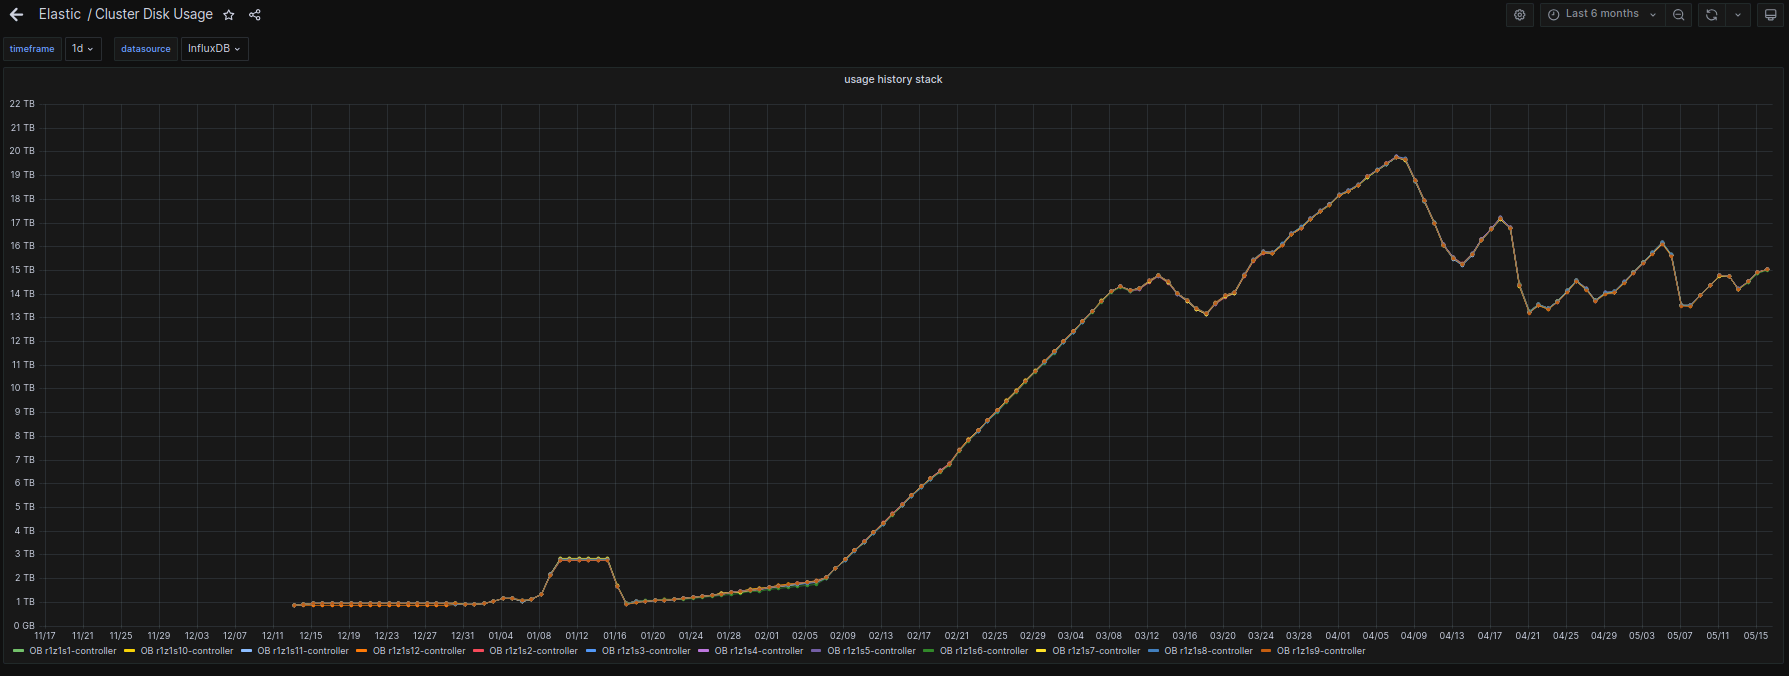Click the Cluster Disk Usage title

[153, 15]
